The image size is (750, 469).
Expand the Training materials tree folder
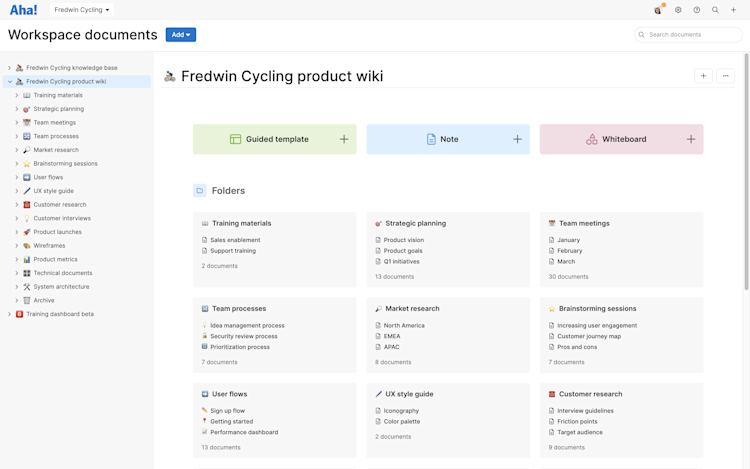pyautogui.click(x=17, y=95)
